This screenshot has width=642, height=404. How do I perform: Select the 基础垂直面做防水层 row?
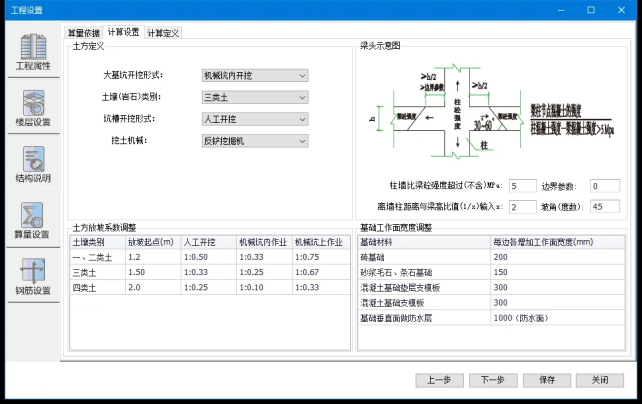[491, 318]
